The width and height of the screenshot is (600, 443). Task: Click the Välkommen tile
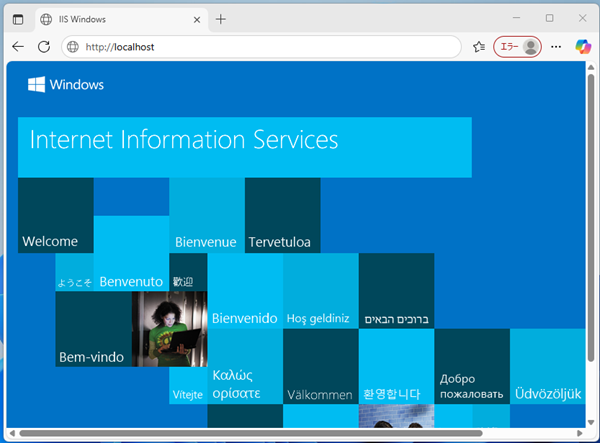click(x=321, y=366)
